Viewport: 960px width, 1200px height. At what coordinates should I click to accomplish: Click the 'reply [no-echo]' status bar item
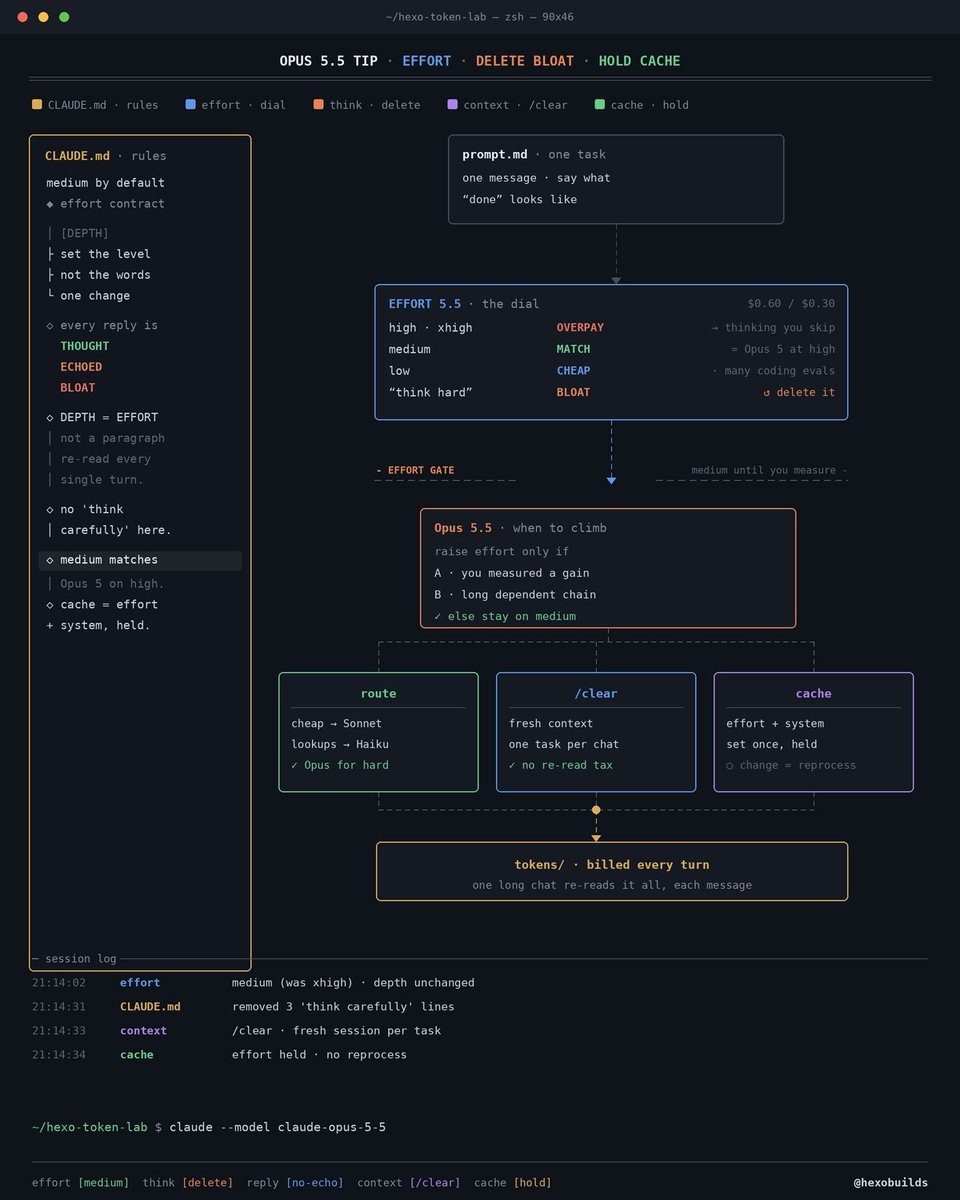click(295, 1183)
